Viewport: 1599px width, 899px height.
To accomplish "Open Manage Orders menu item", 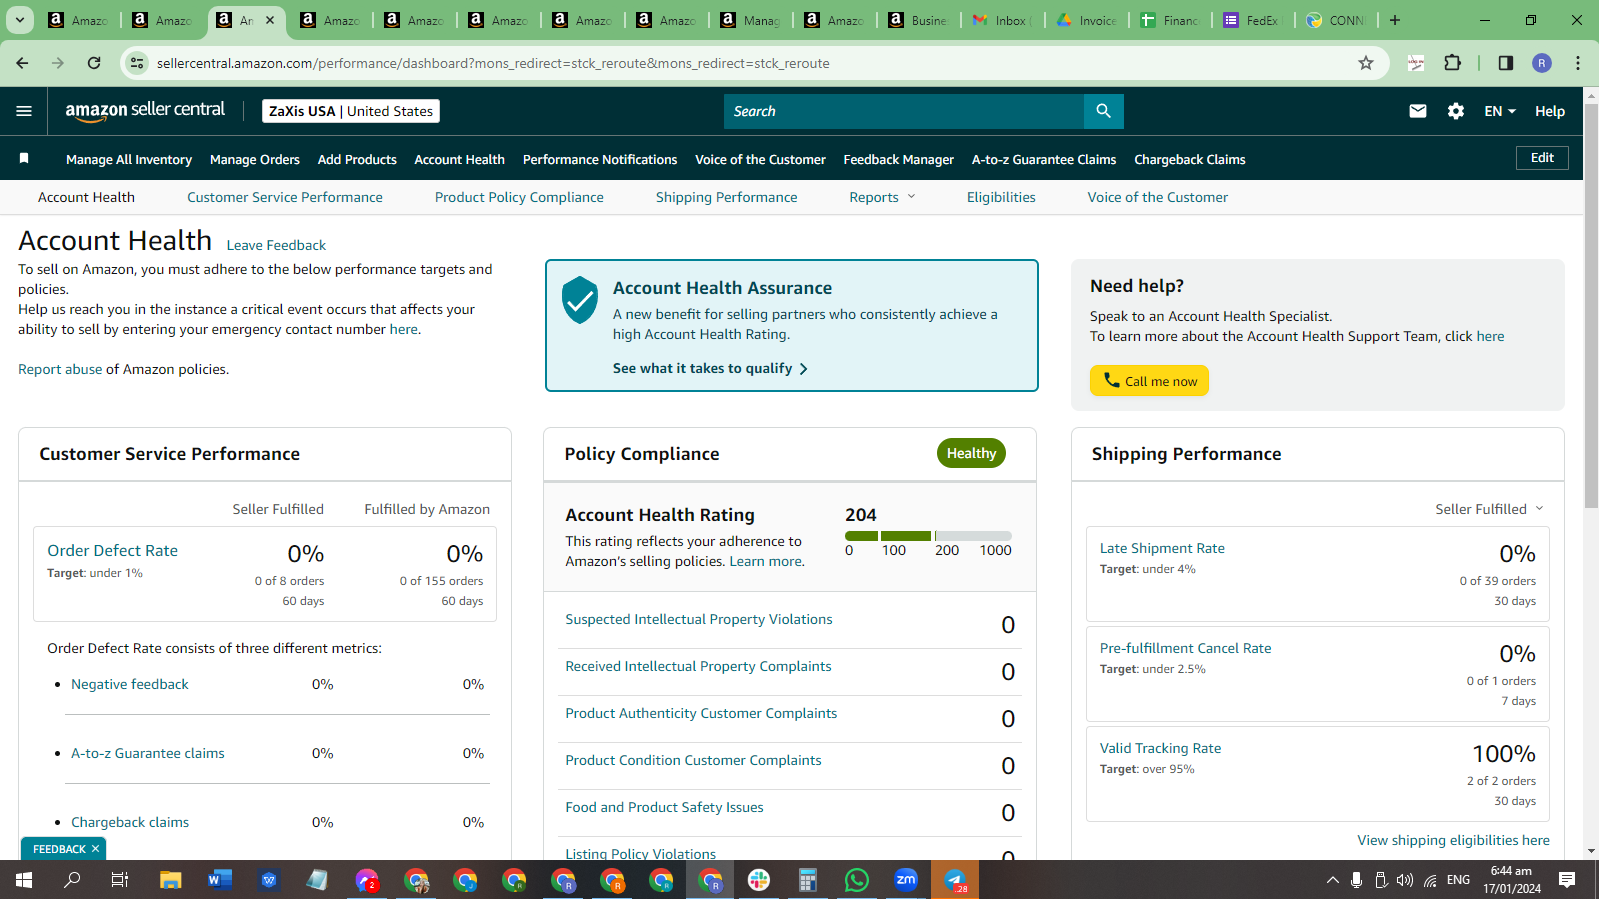I will pyautogui.click(x=255, y=159).
